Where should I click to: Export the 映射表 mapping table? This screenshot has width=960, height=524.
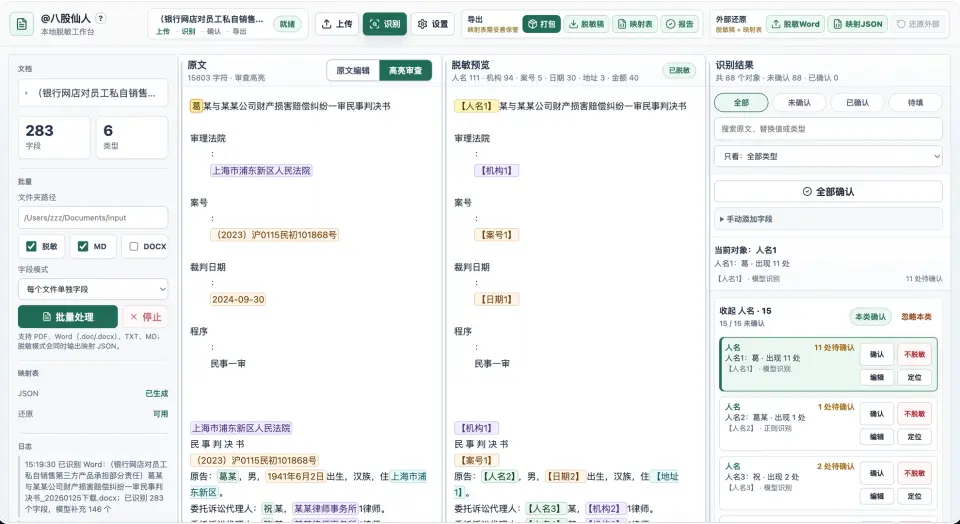click(x=635, y=24)
